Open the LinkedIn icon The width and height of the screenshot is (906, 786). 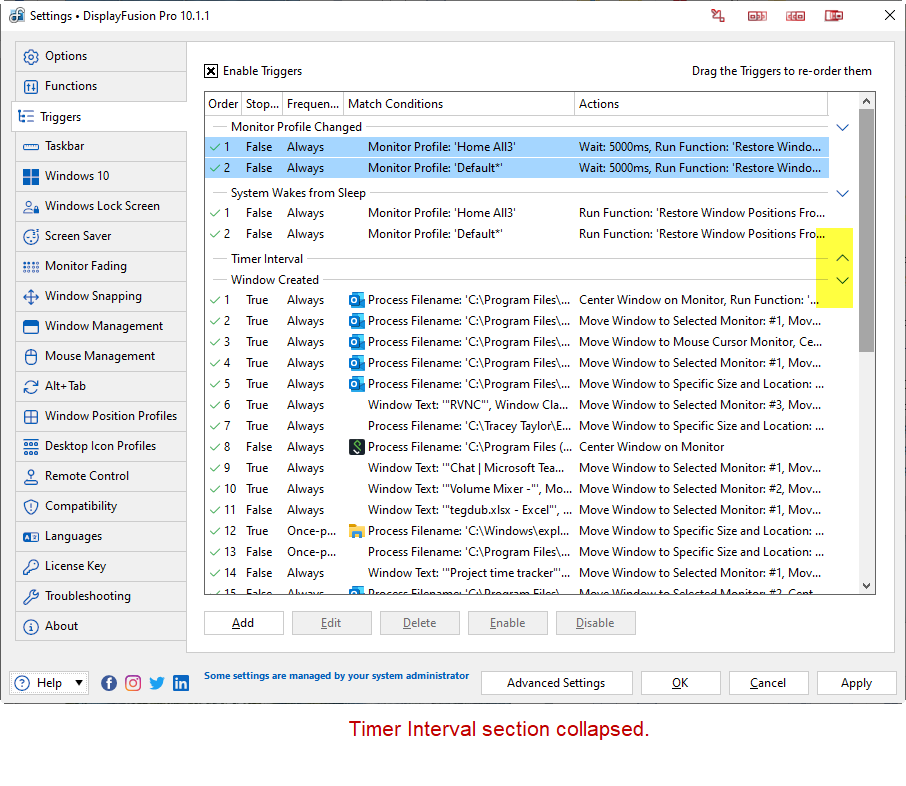pyautogui.click(x=181, y=683)
